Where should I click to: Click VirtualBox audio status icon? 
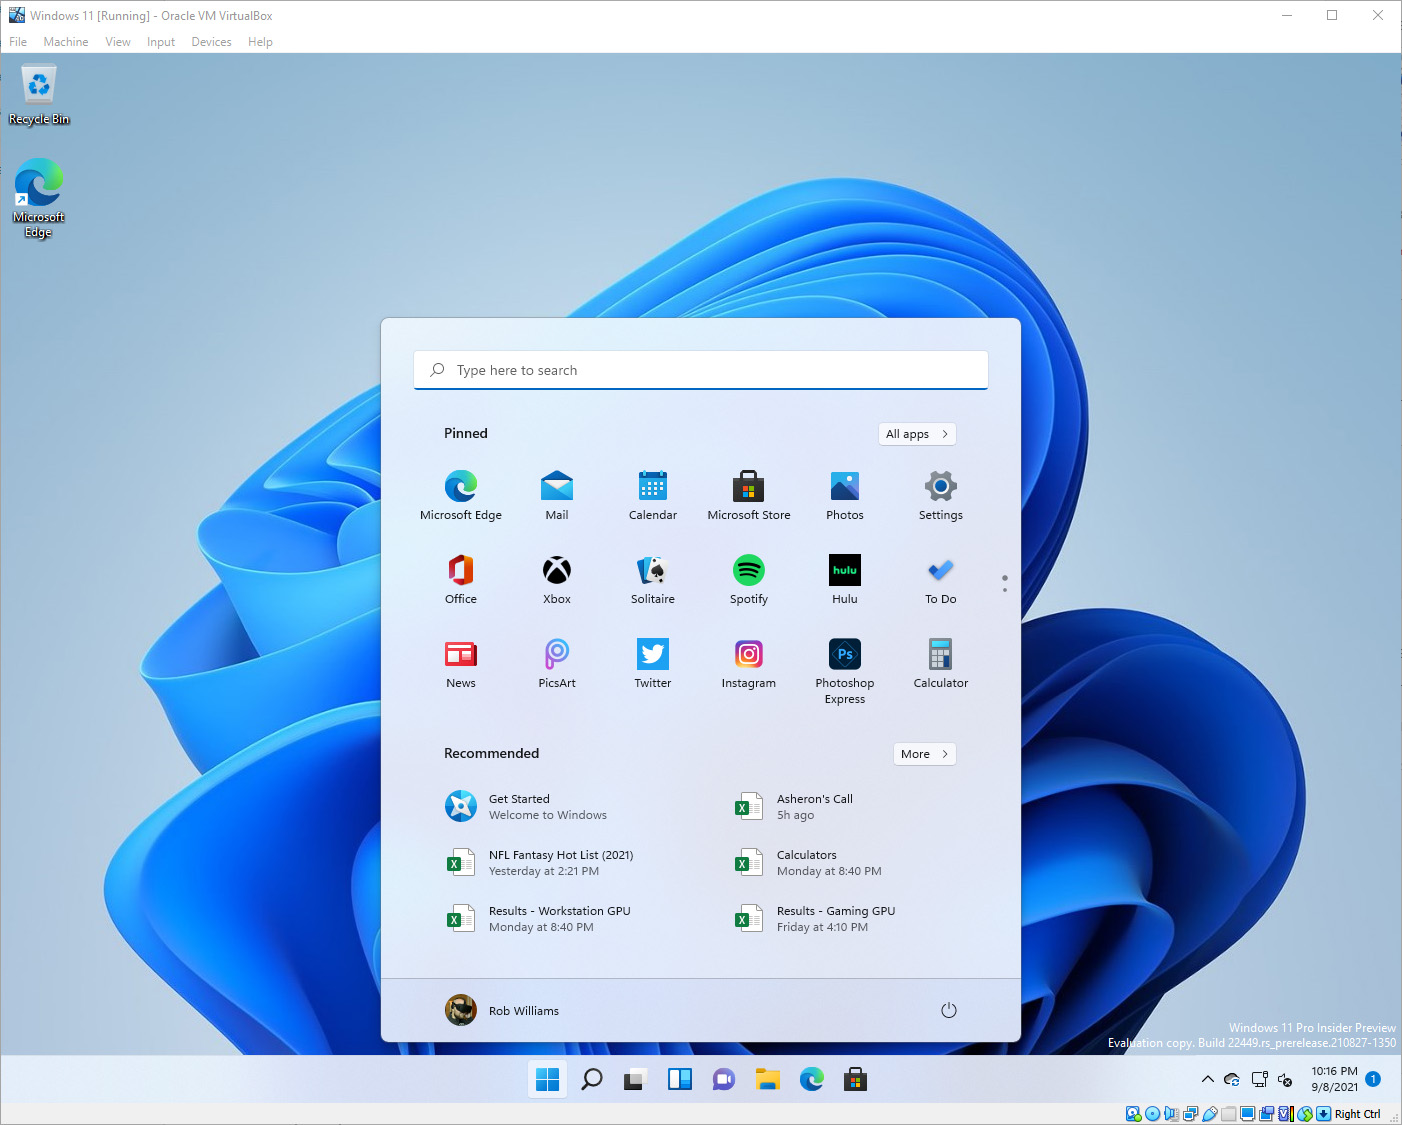1171,1114
